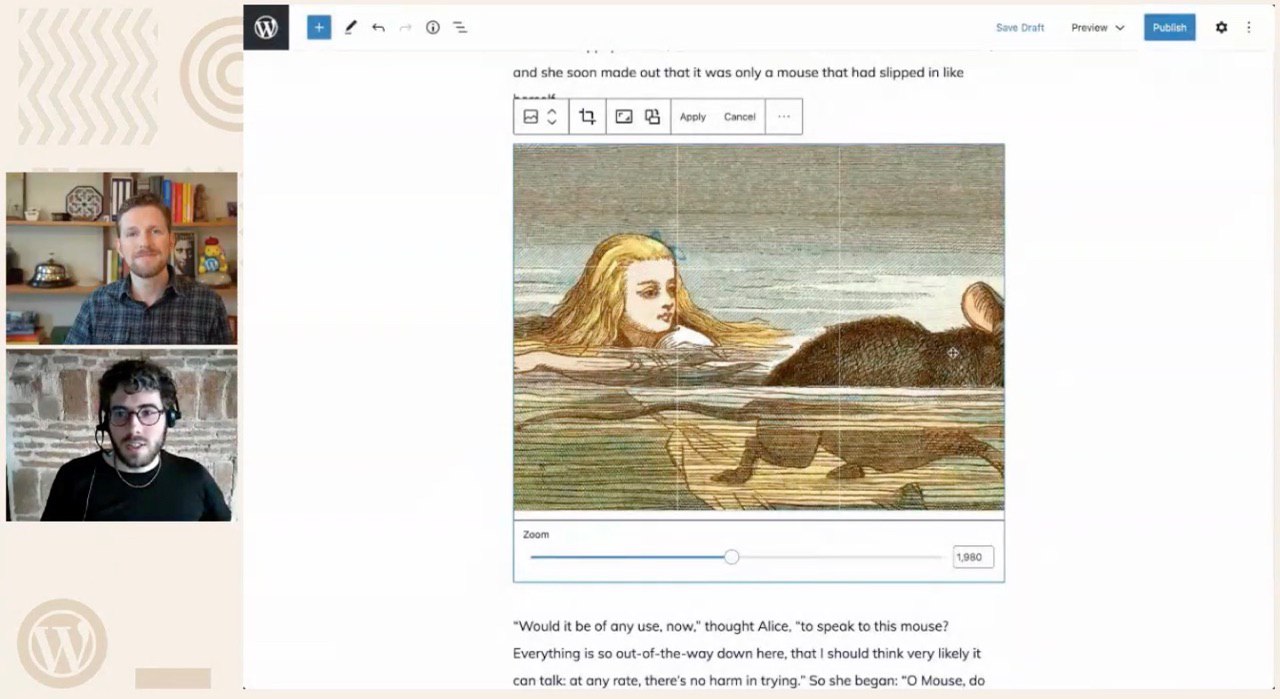
Task: Select the Tools pencil icon
Action: coord(350,28)
